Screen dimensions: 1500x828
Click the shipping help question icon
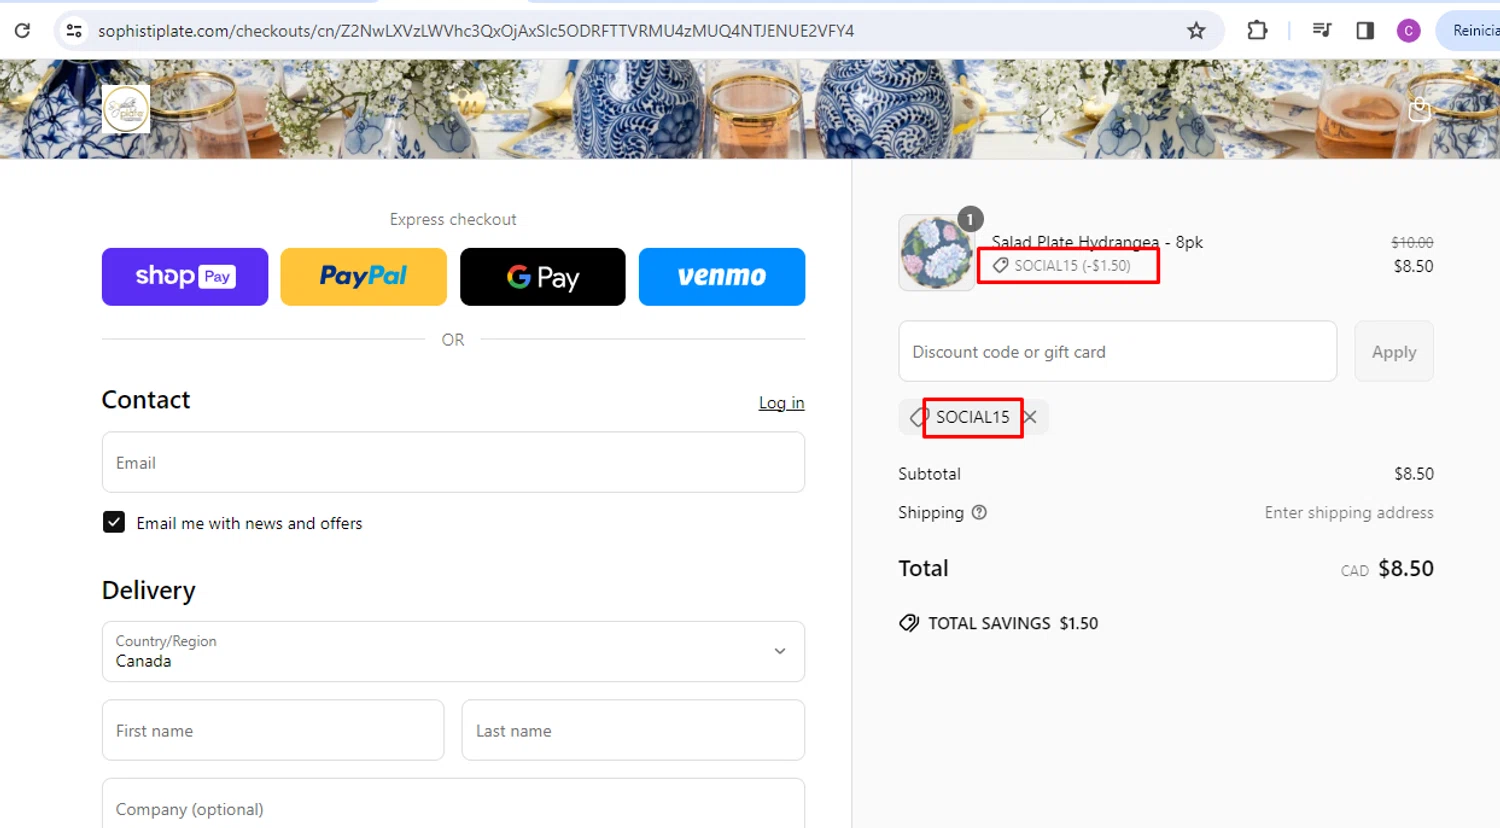pyautogui.click(x=979, y=512)
